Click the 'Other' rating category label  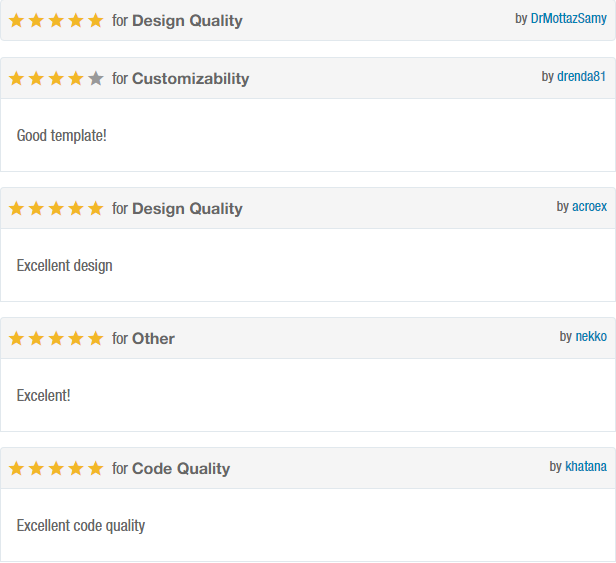coord(153,338)
